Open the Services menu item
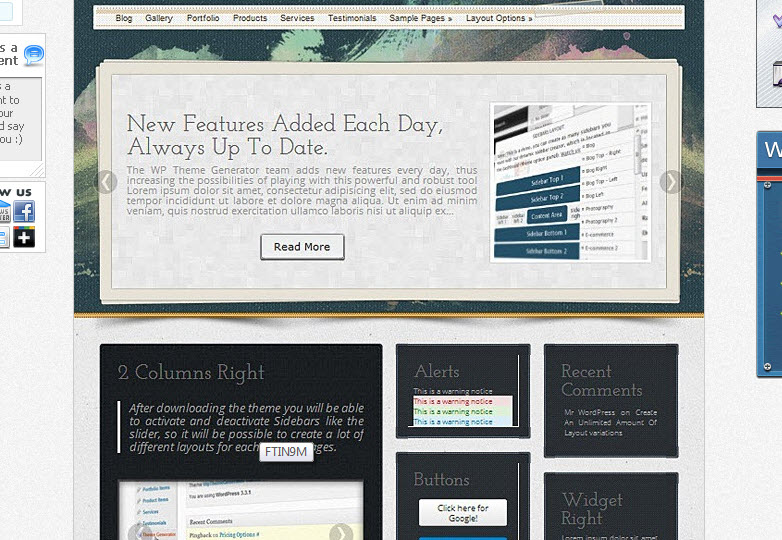The height and width of the screenshot is (540, 782). click(297, 18)
